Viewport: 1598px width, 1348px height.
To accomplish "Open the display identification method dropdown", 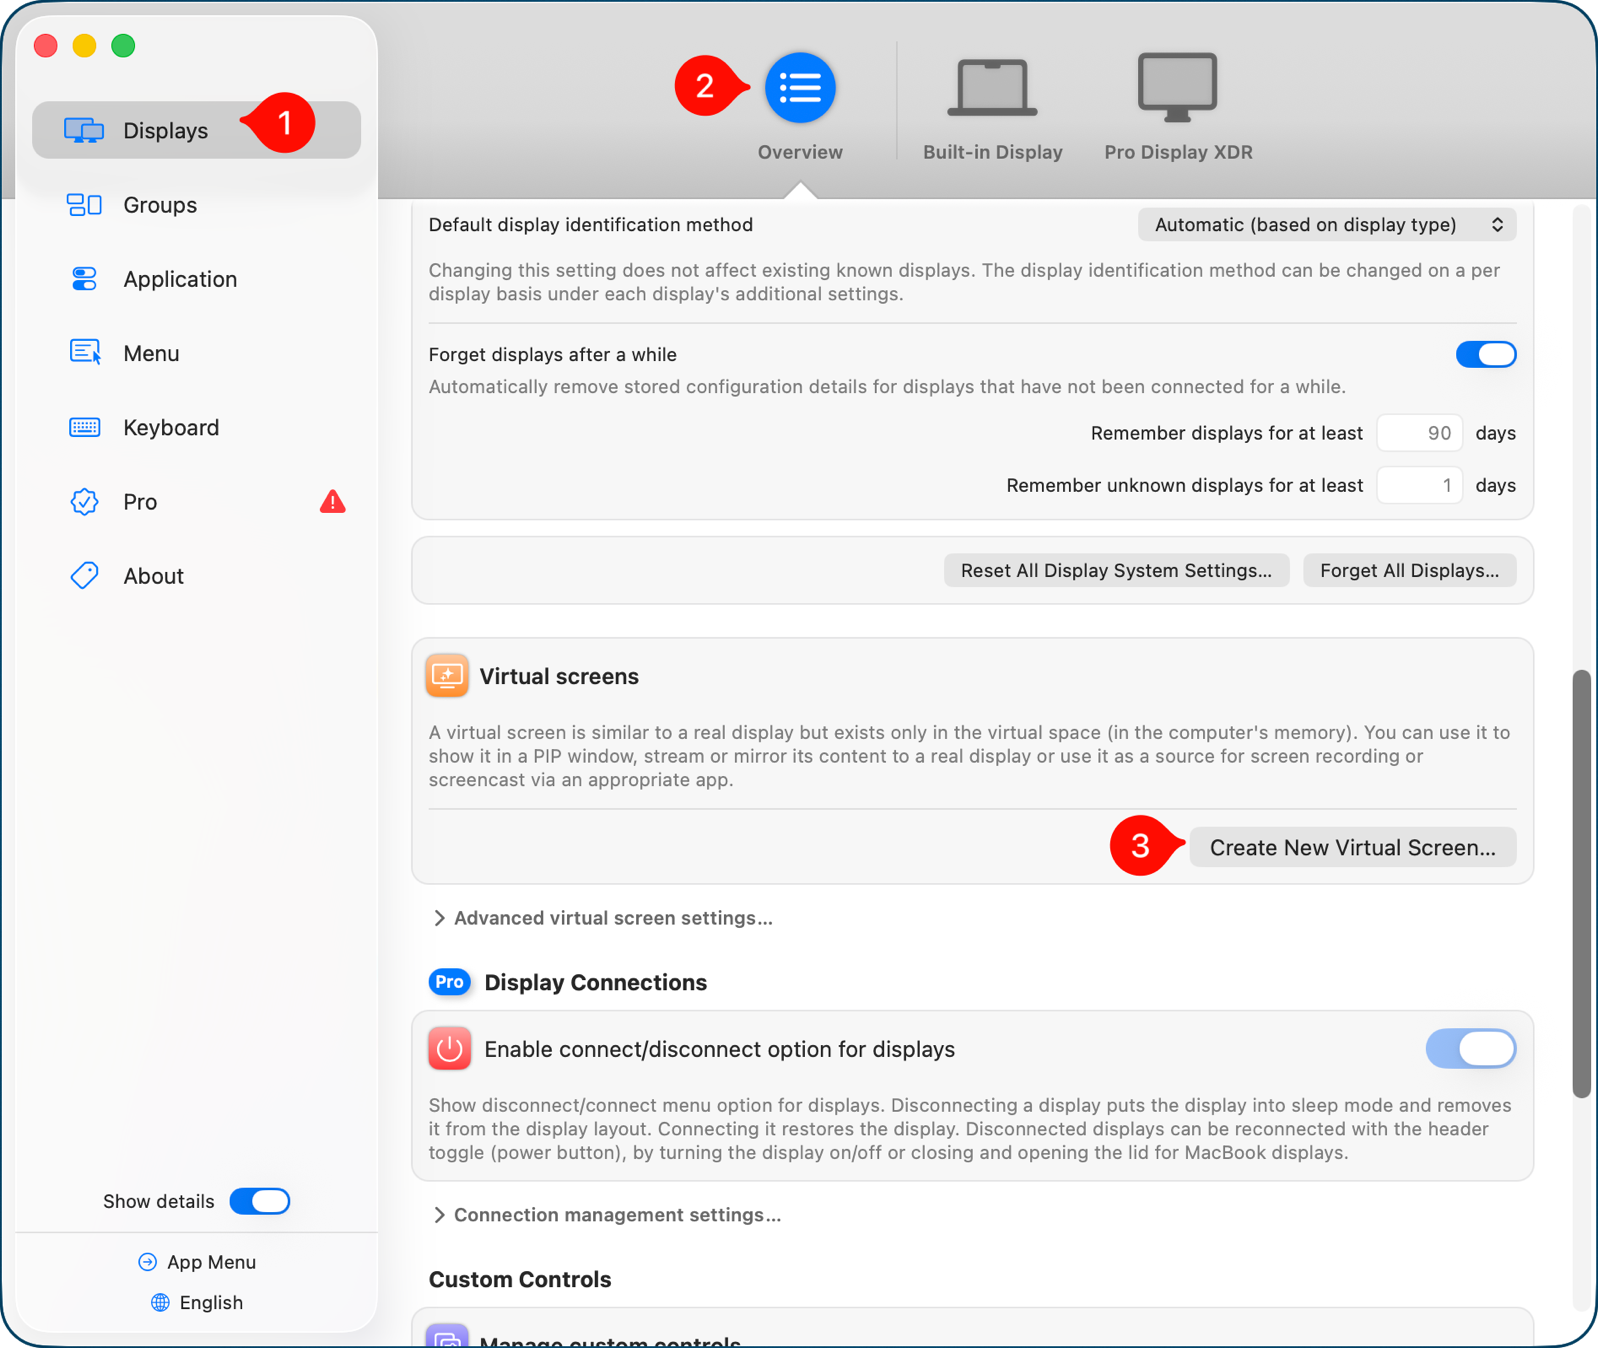I will pos(1327,225).
